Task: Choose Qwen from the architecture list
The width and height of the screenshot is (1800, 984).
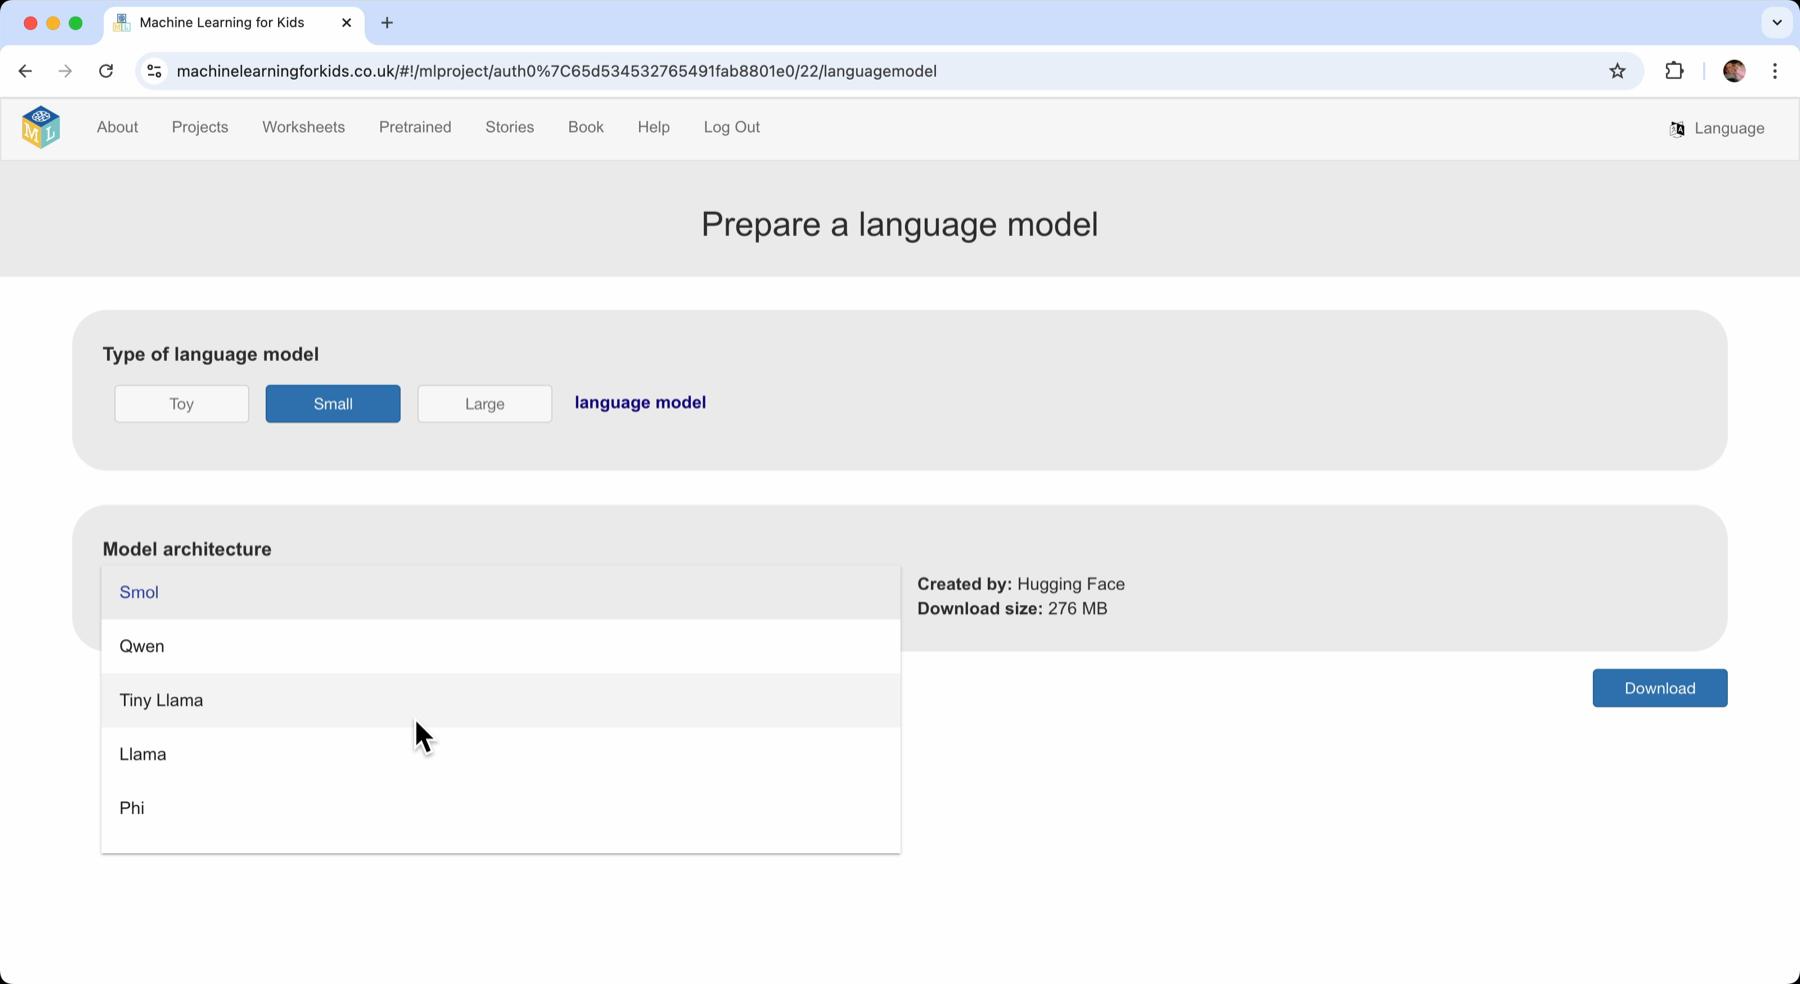Action: pyautogui.click(x=142, y=646)
